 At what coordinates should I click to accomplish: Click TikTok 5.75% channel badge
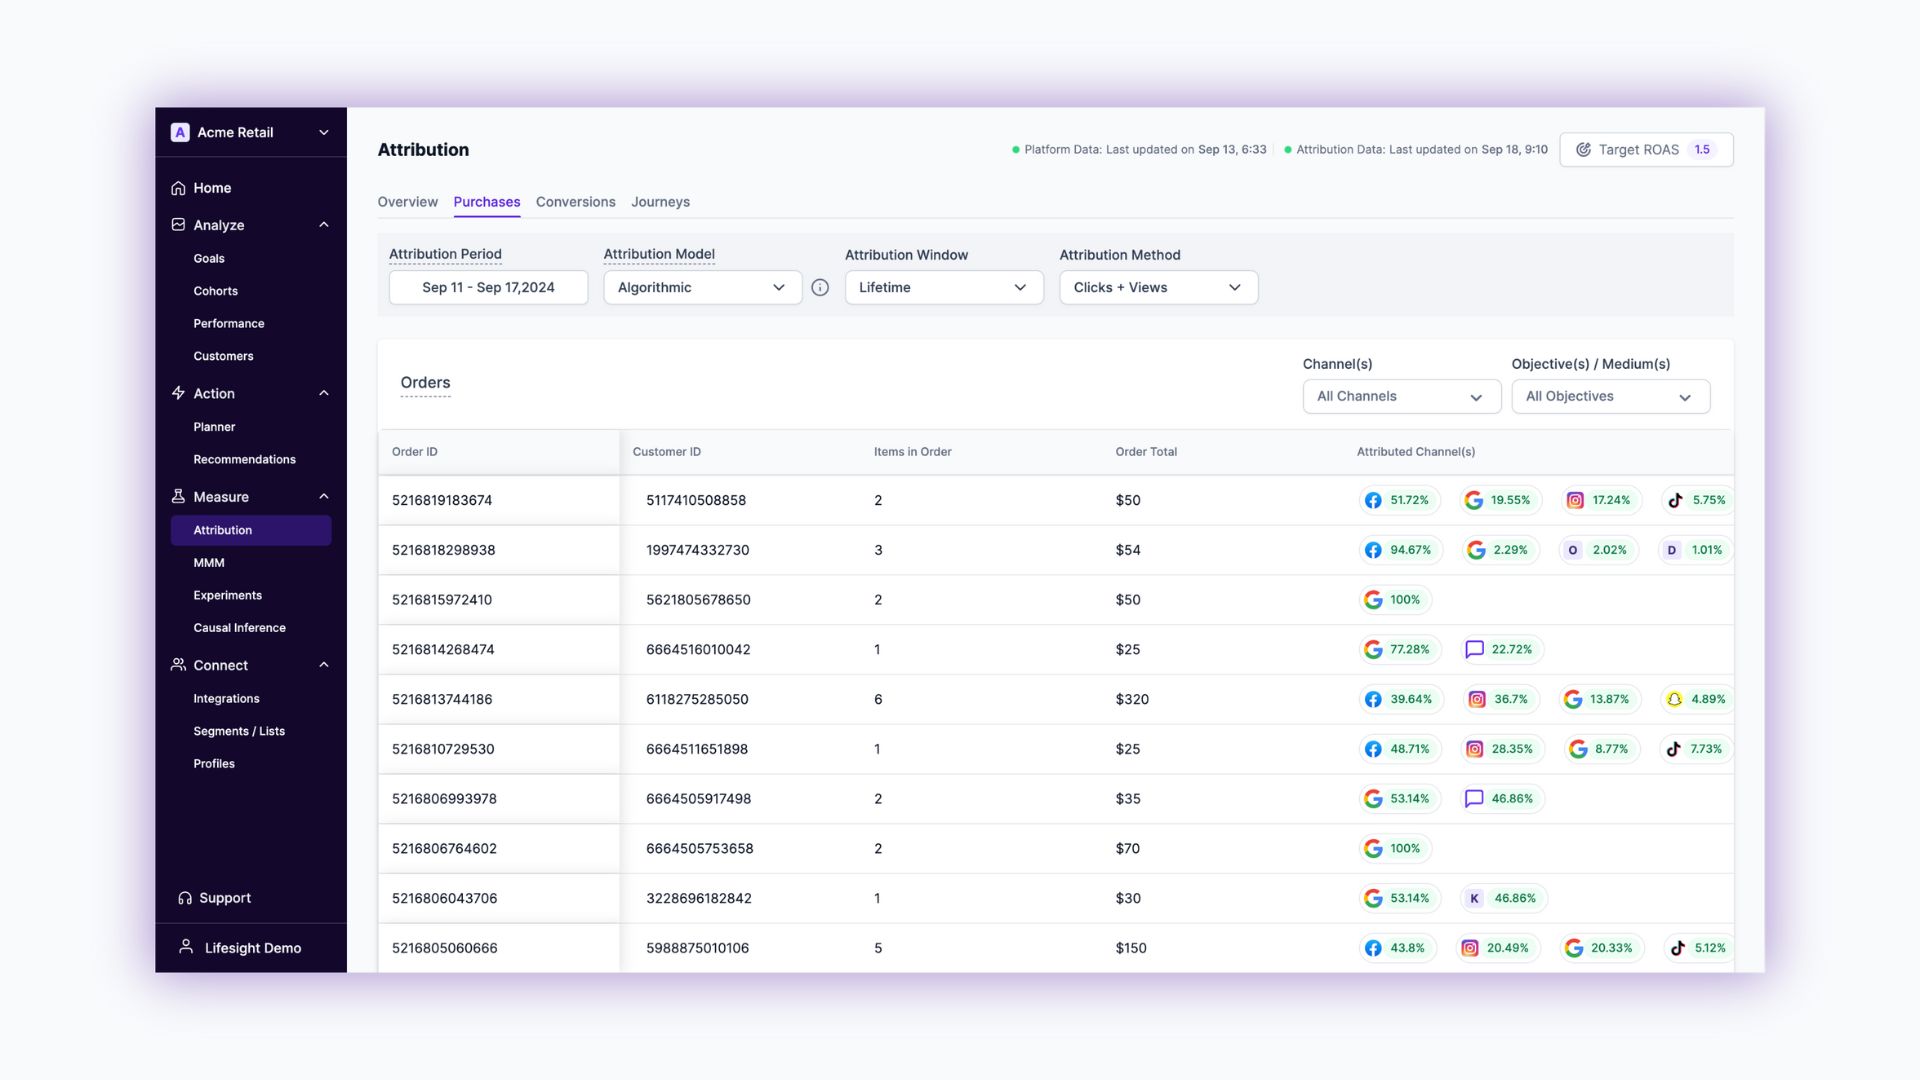[x=1697, y=500]
